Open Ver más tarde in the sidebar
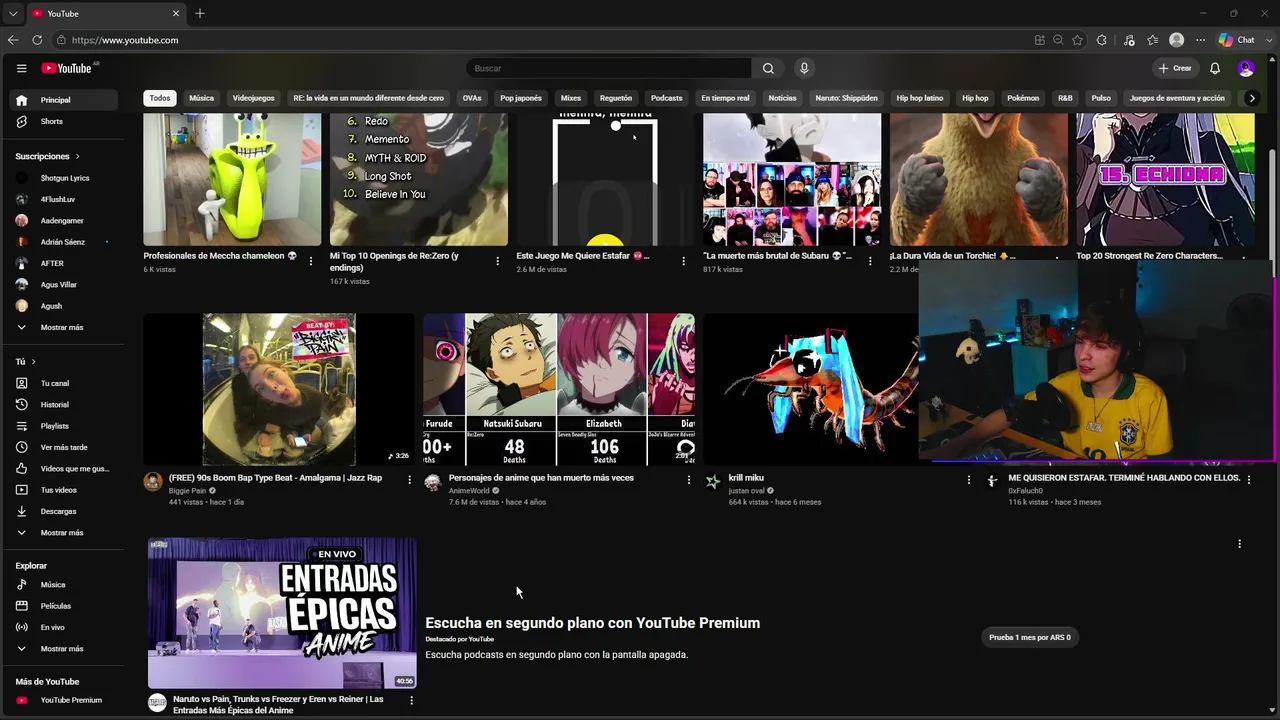This screenshot has width=1280, height=720. pos(65,447)
